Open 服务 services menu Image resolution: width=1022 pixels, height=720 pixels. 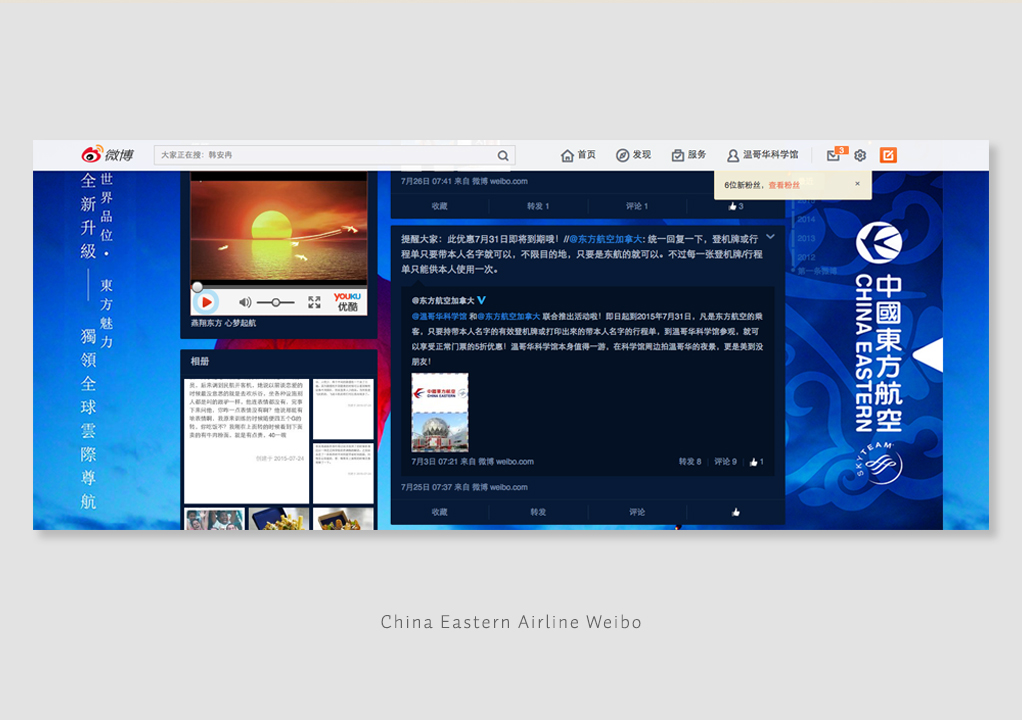pyautogui.click(x=689, y=155)
